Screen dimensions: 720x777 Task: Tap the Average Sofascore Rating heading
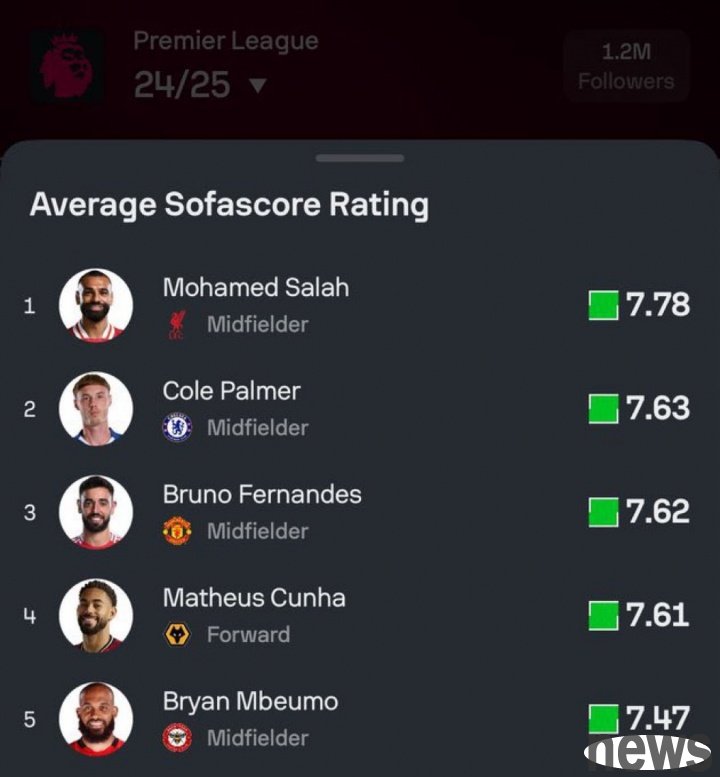(x=229, y=205)
